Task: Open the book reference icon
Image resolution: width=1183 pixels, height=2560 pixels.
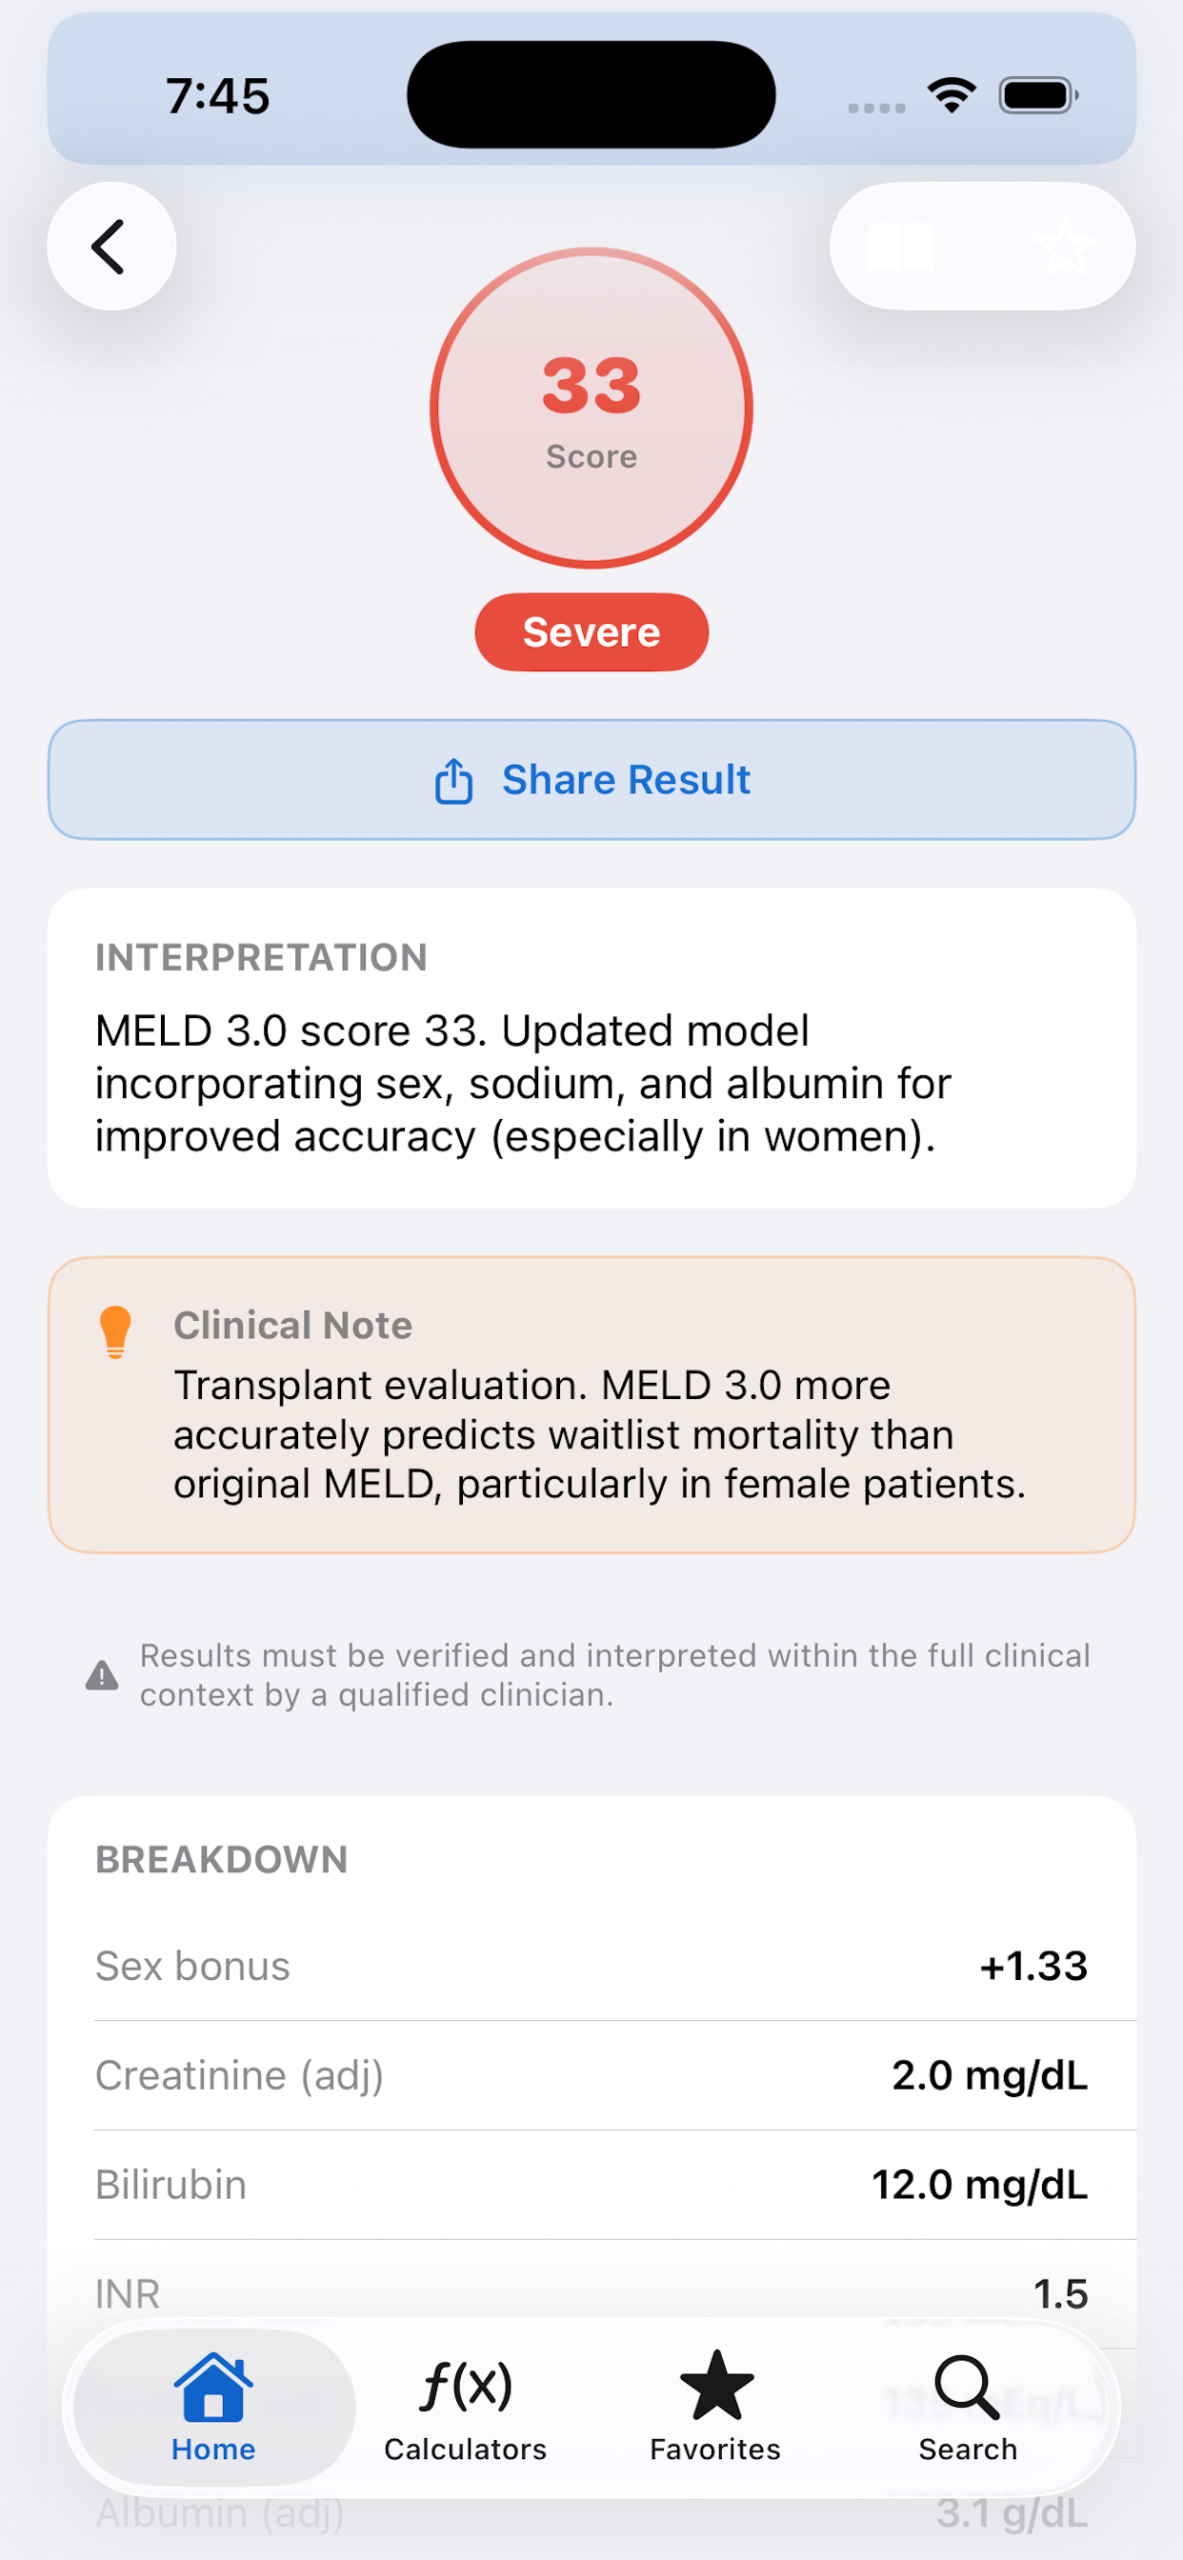Action: coord(901,247)
